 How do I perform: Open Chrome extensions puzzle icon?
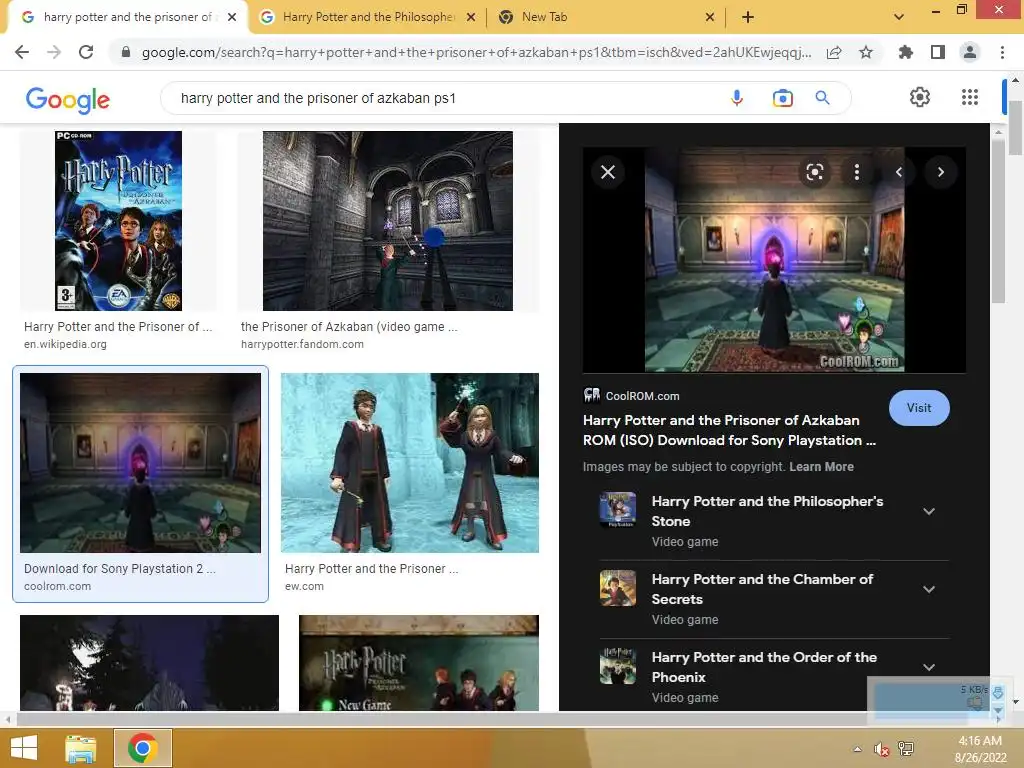(905, 52)
